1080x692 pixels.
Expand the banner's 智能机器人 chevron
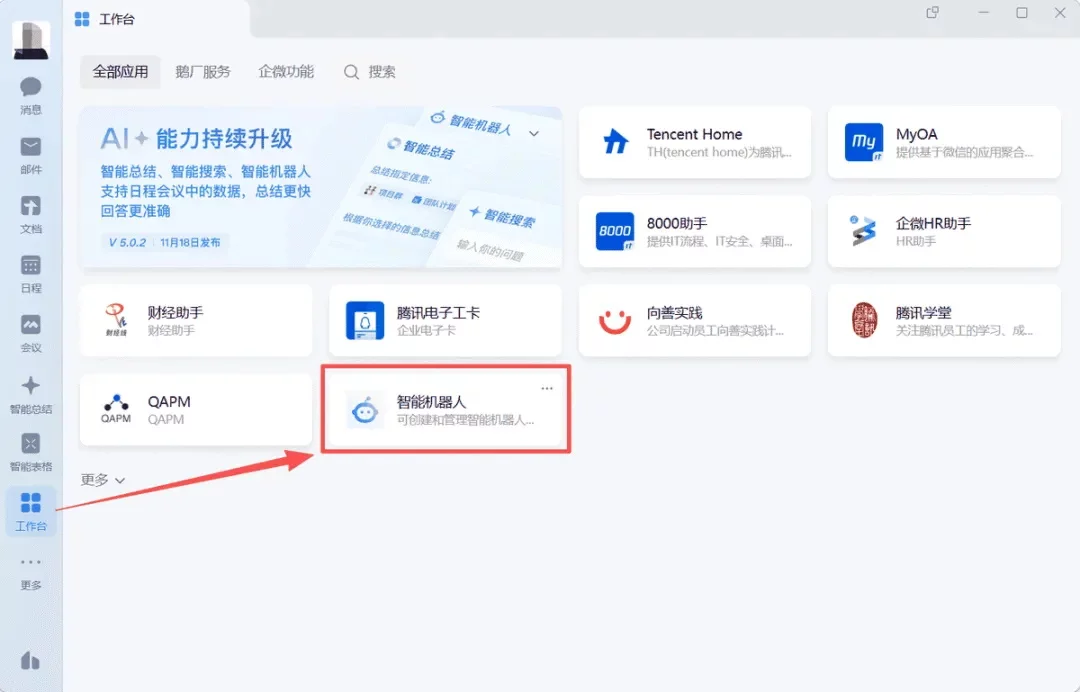534,134
